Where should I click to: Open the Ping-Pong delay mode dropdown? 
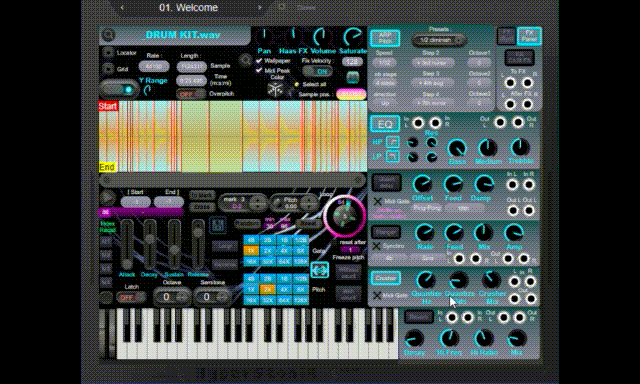(x=427, y=208)
